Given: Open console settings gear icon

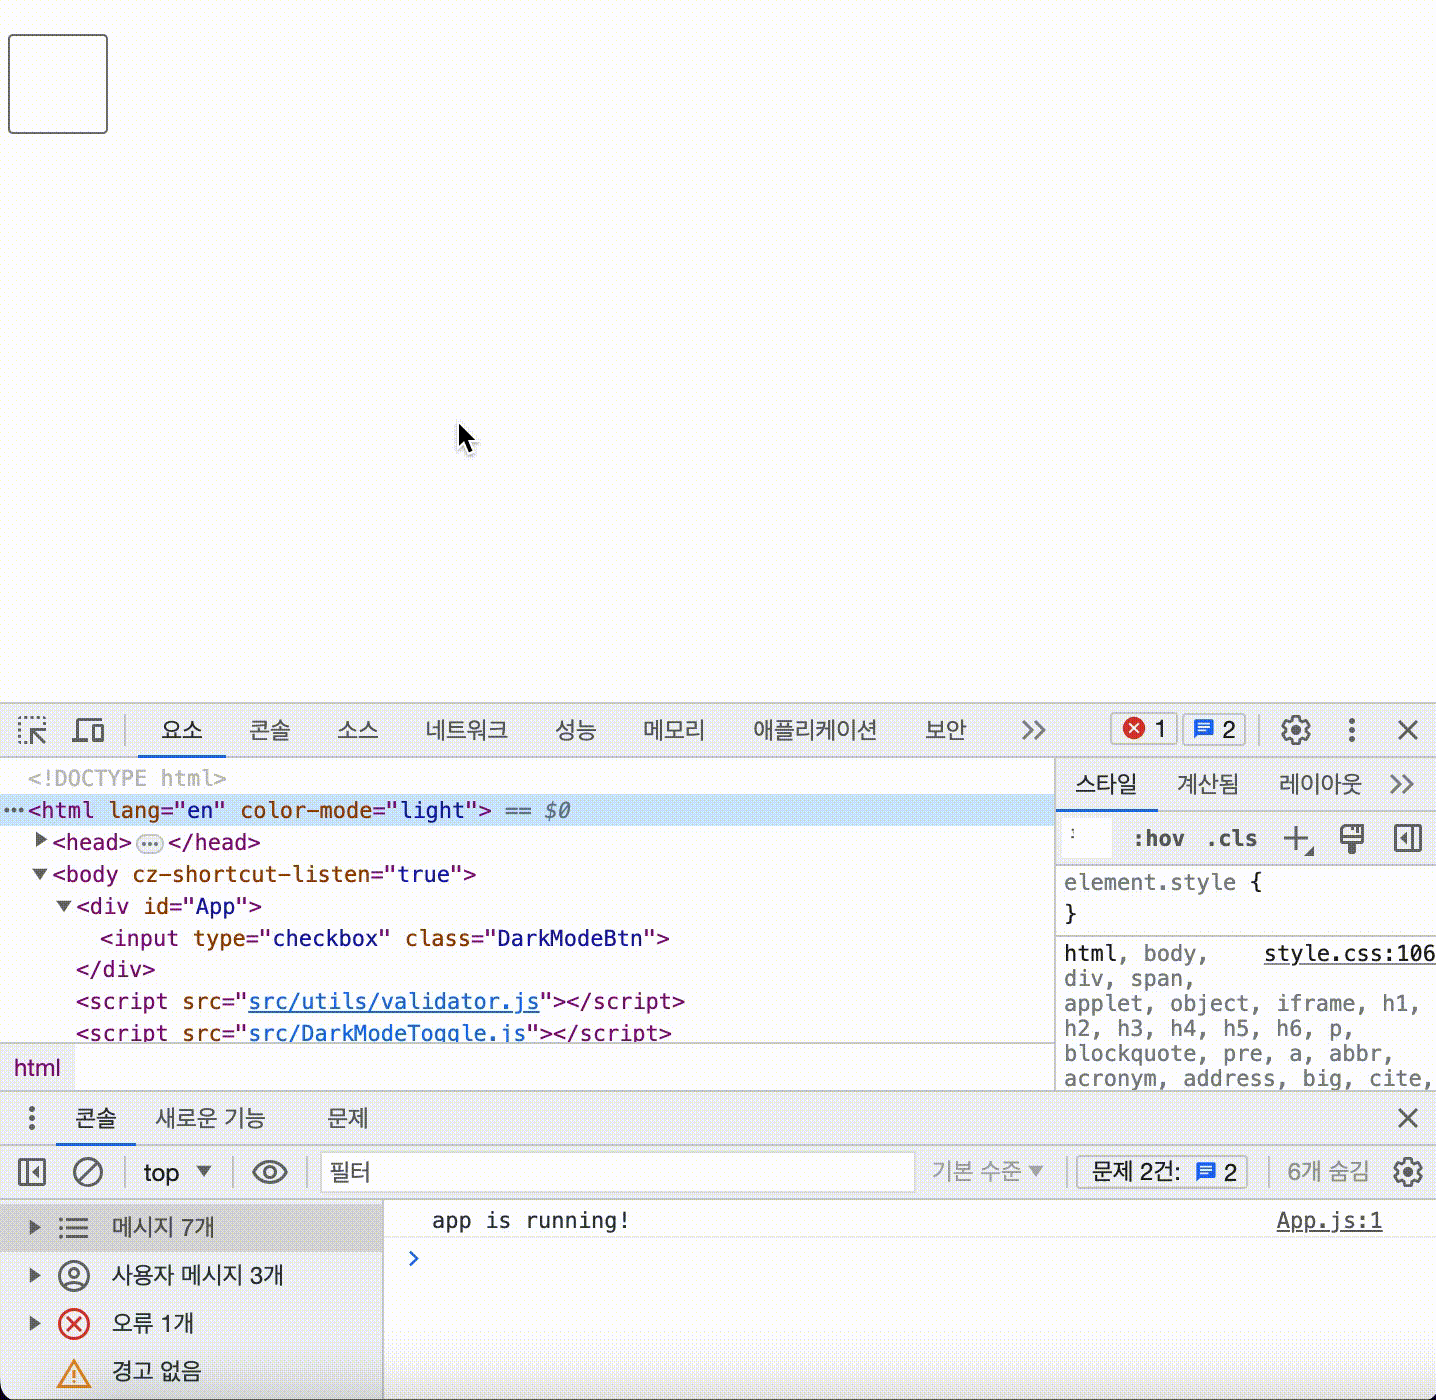Looking at the screenshot, I should point(1408,1172).
